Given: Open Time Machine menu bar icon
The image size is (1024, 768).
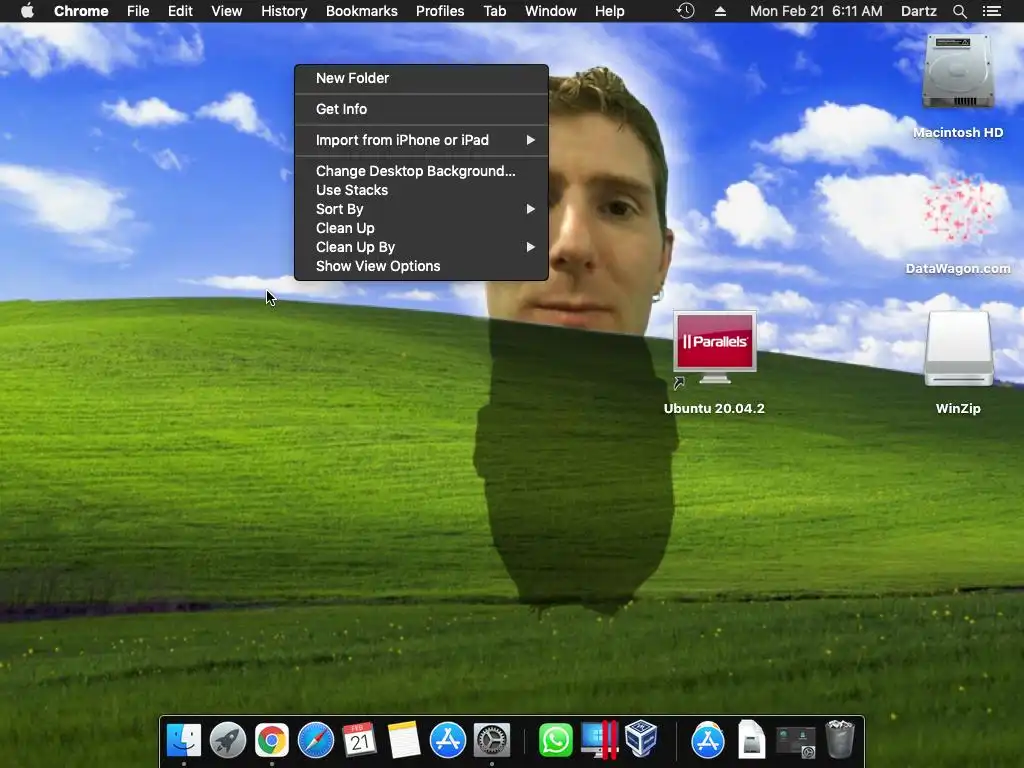Looking at the screenshot, I should (x=685, y=11).
